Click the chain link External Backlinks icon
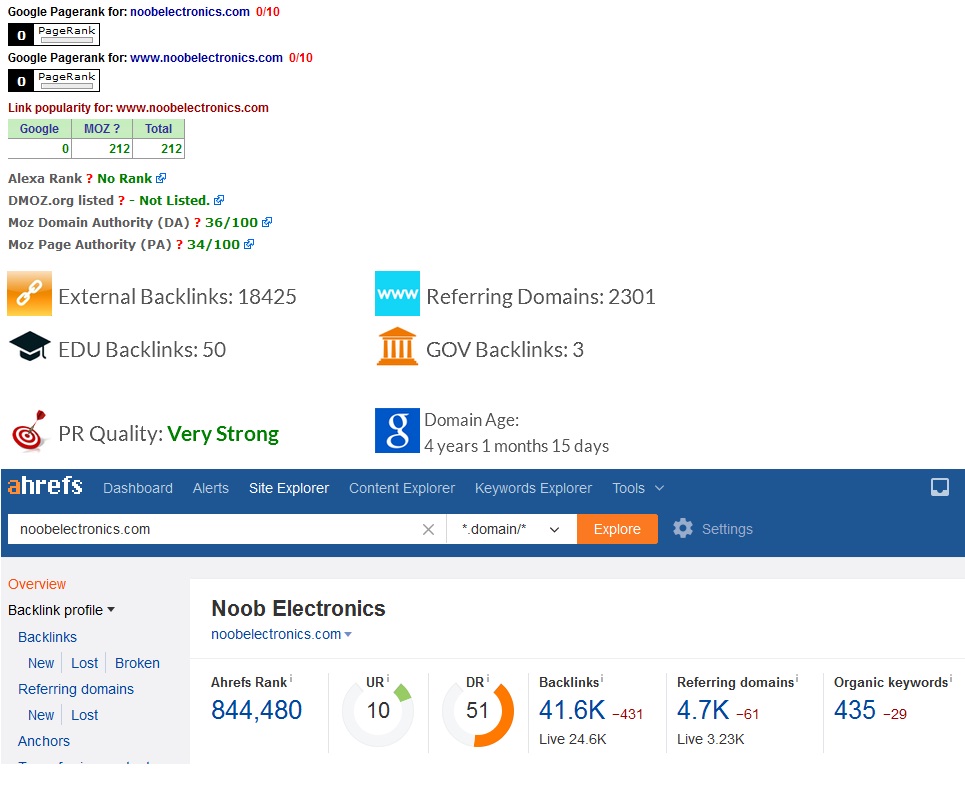 (x=29, y=294)
